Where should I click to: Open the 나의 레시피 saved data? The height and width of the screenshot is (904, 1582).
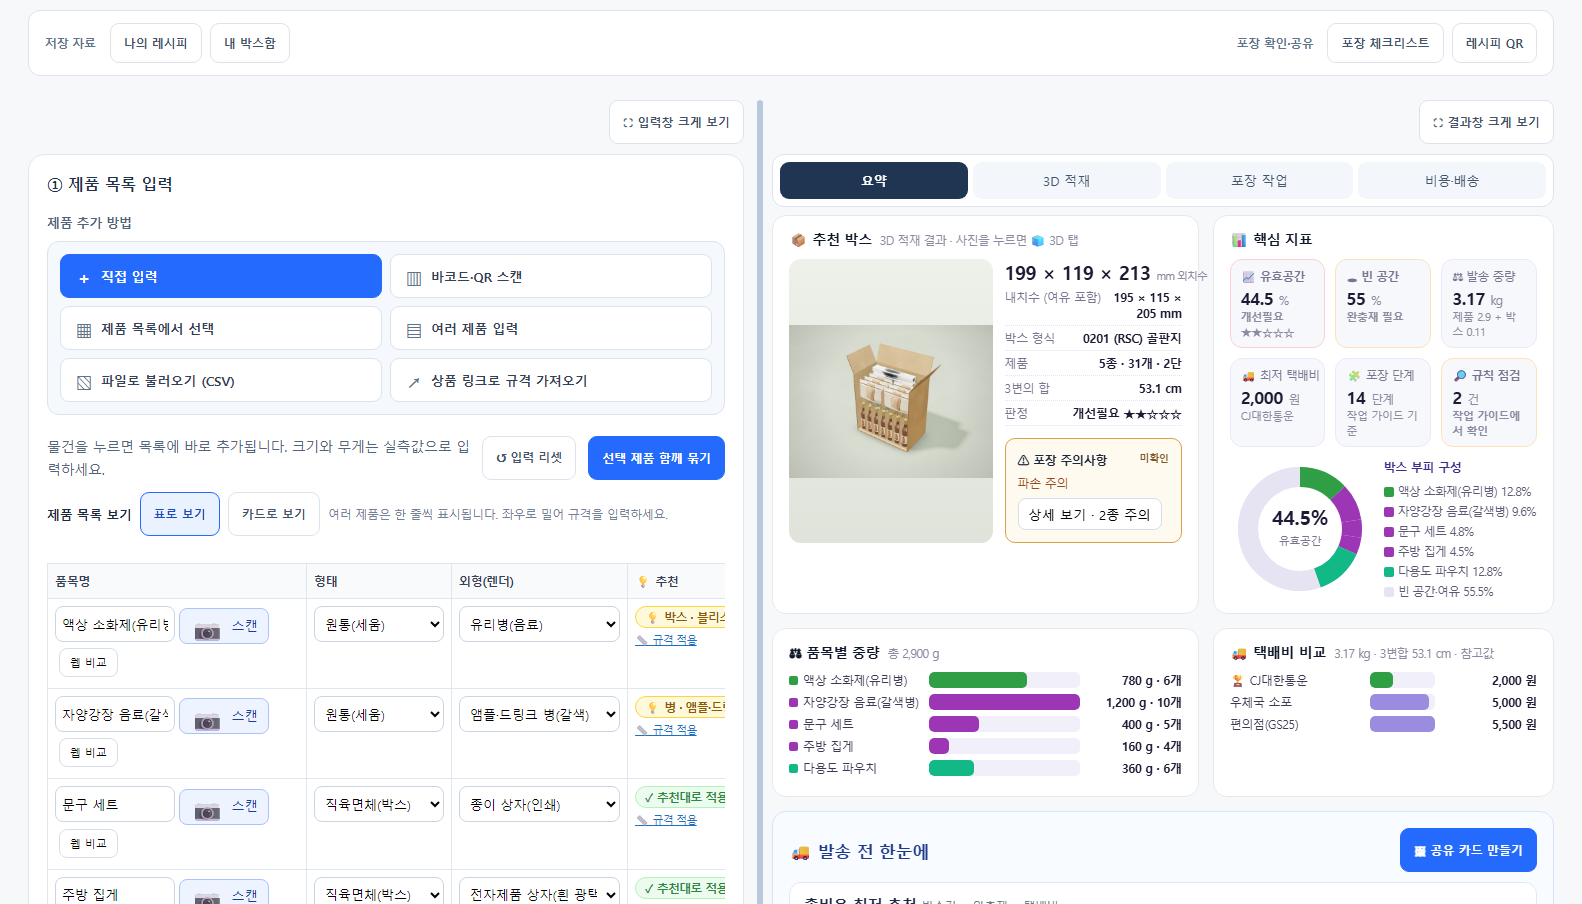[x=155, y=43]
